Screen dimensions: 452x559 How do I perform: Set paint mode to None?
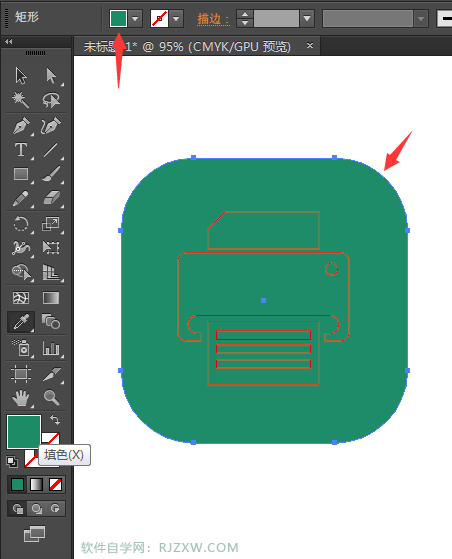55,484
